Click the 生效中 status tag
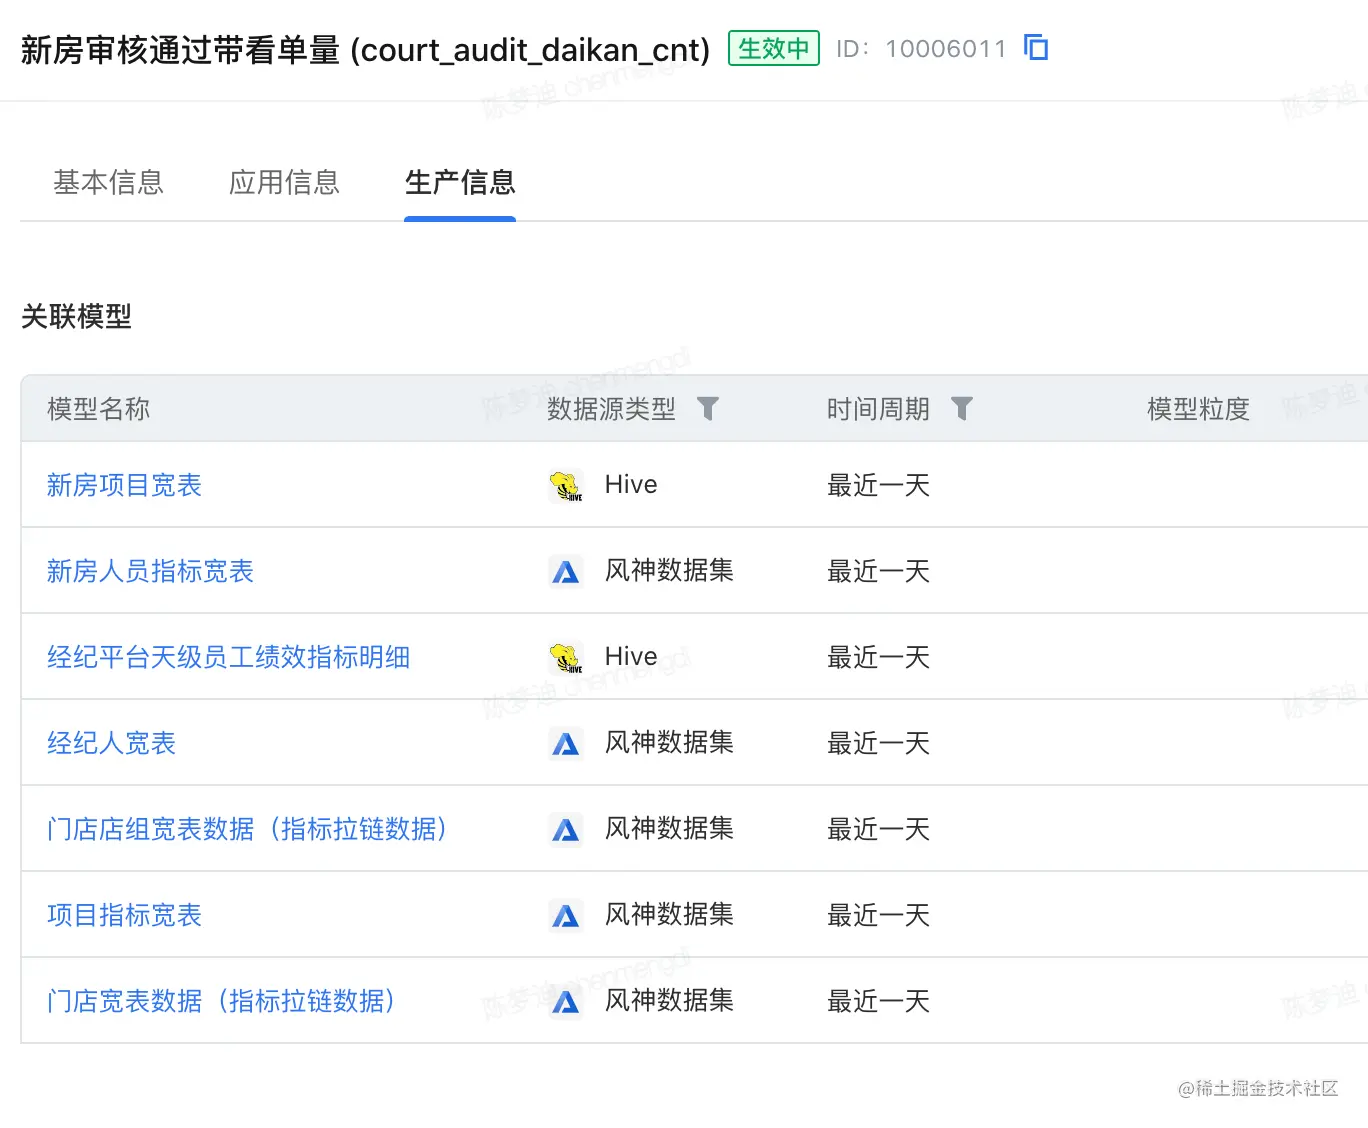 774,48
